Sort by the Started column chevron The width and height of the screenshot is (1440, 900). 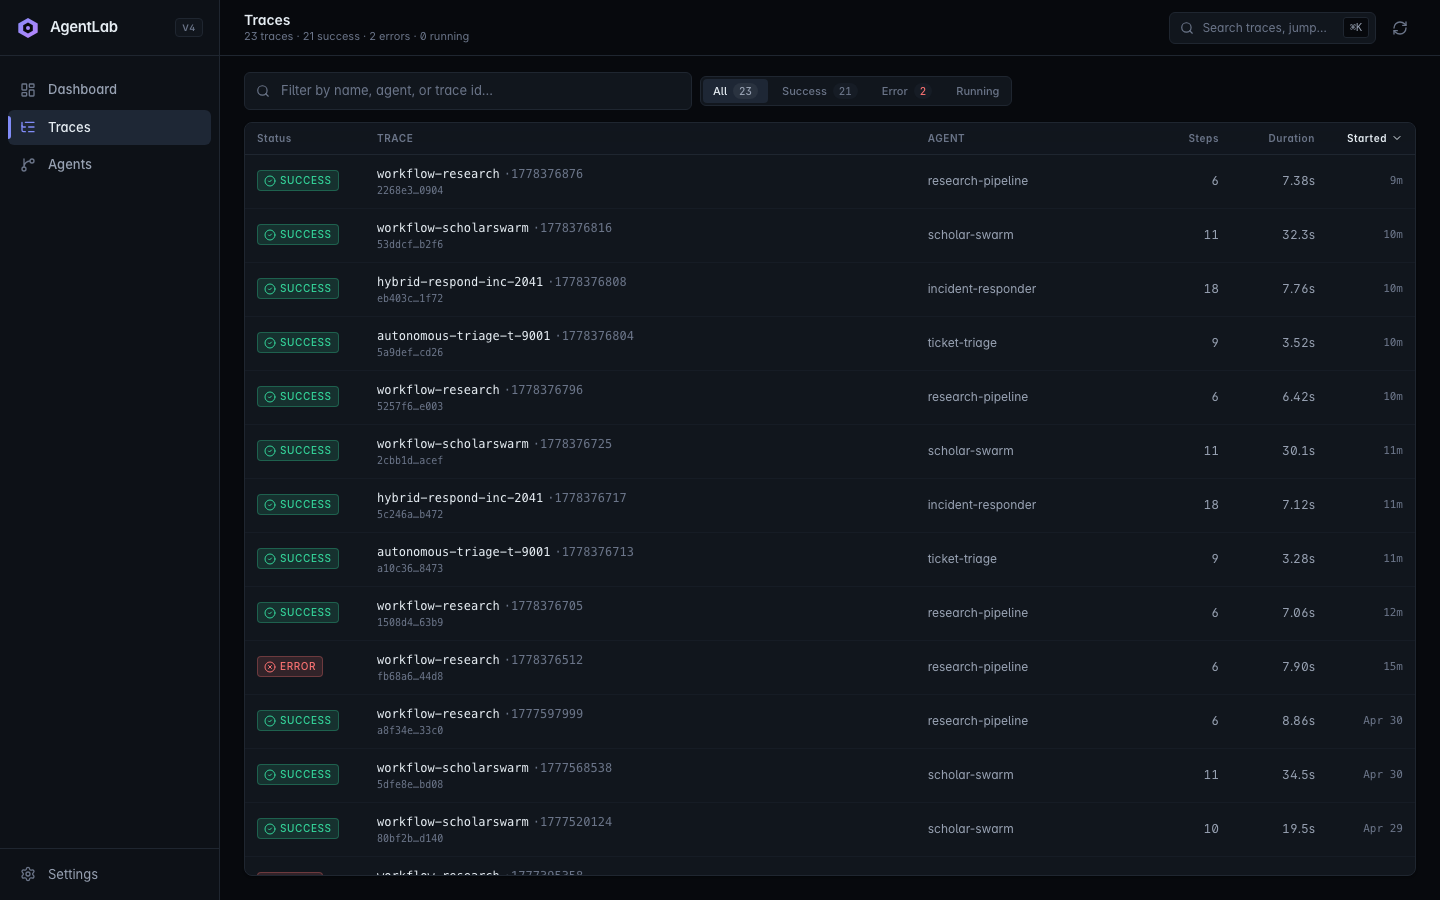click(1397, 139)
